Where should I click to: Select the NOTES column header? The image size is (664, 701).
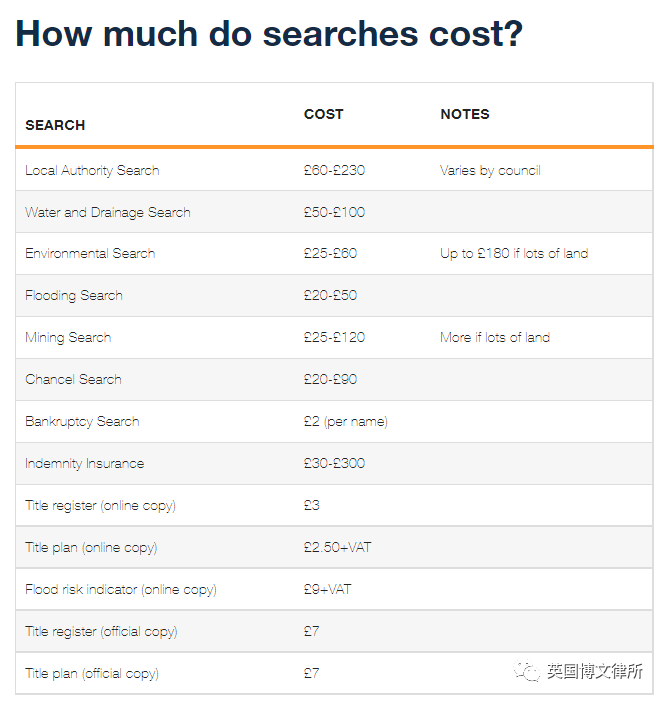click(465, 114)
